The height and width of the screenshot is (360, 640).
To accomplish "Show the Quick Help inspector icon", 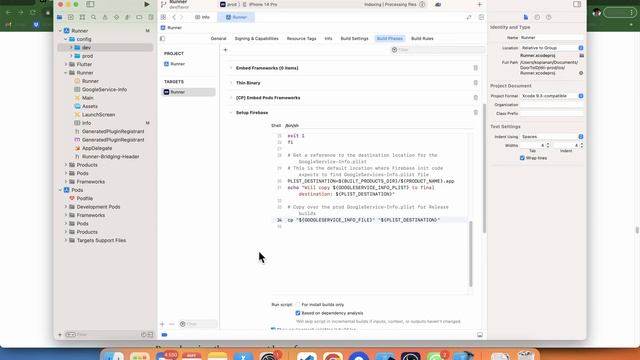I will [x=549, y=17].
